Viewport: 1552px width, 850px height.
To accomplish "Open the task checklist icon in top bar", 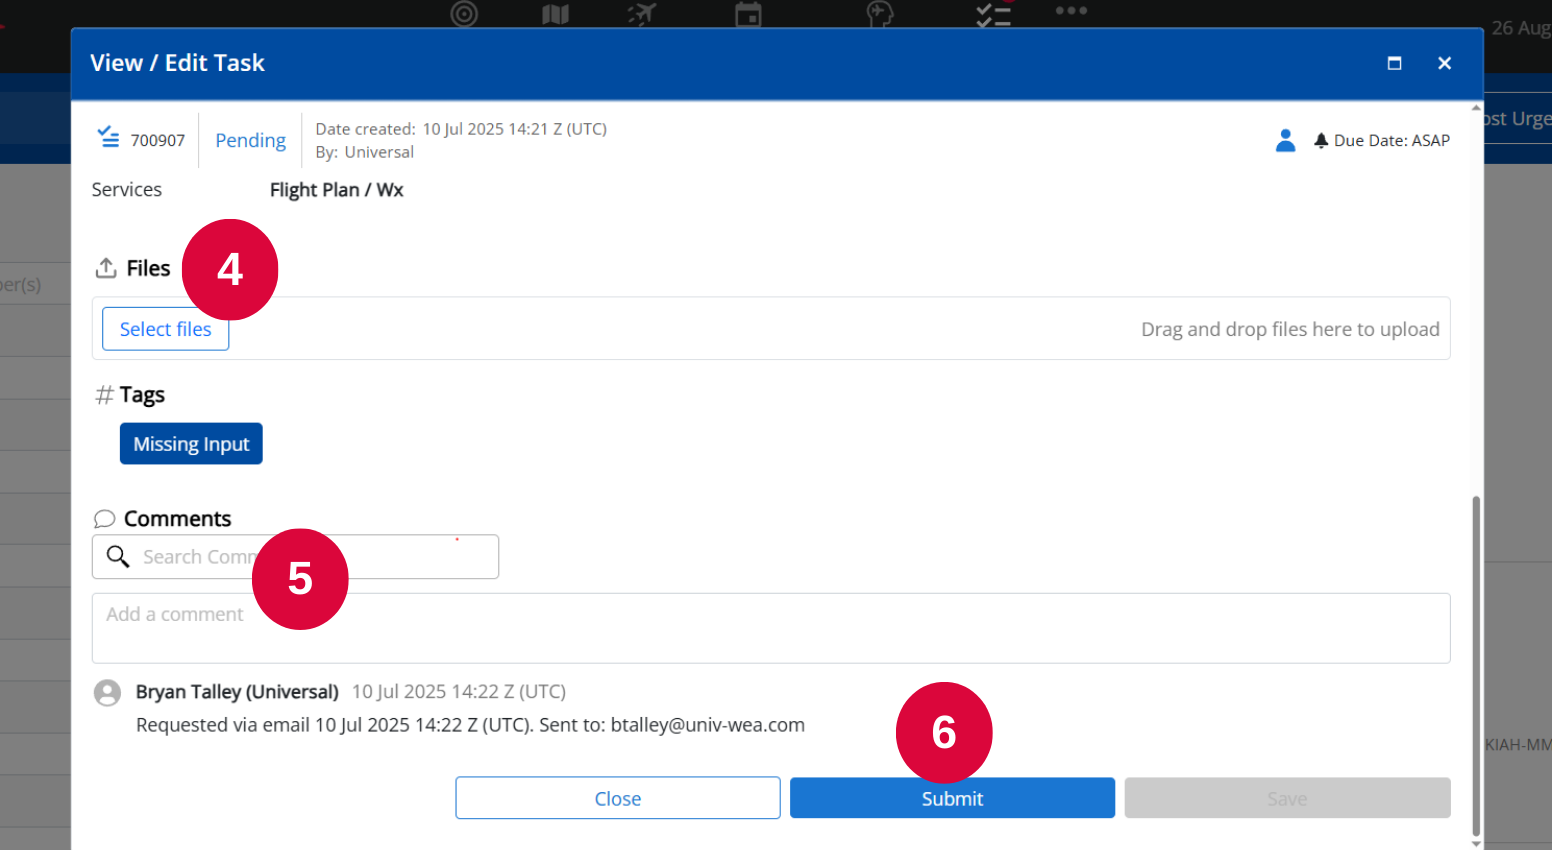I will click(993, 14).
